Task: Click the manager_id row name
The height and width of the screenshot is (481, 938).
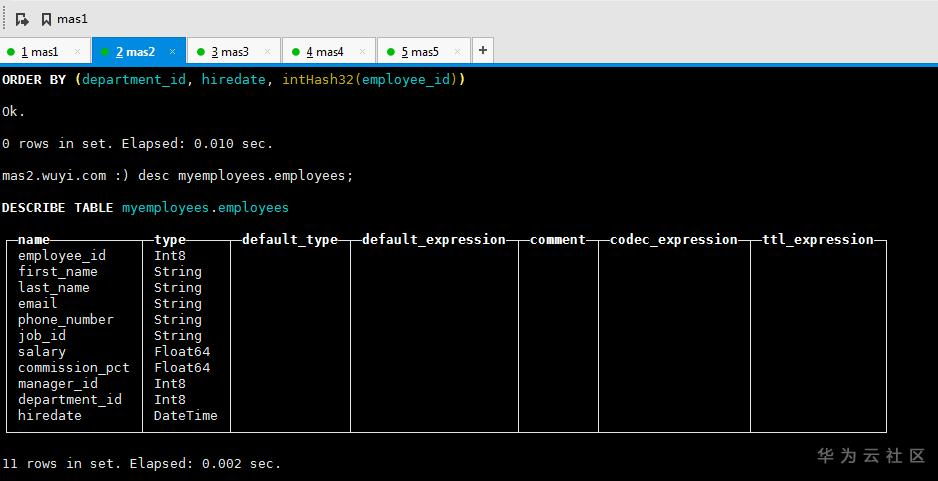Action: [57, 383]
